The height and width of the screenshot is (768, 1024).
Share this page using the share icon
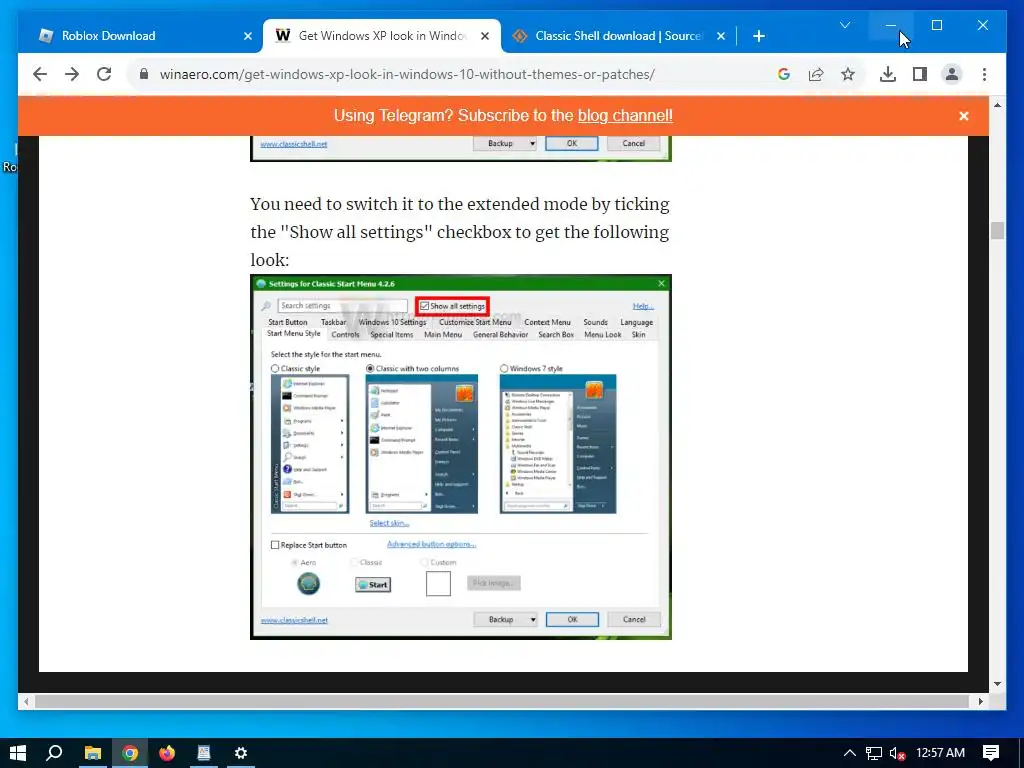[x=816, y=74]
